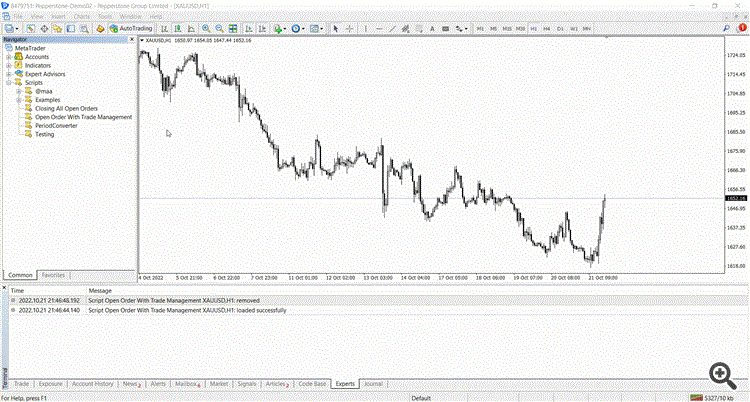The height and width of the screenshot is (402, 750).
Task: Open the Periodicity clock dropdown
Action: tap(298, 29)
